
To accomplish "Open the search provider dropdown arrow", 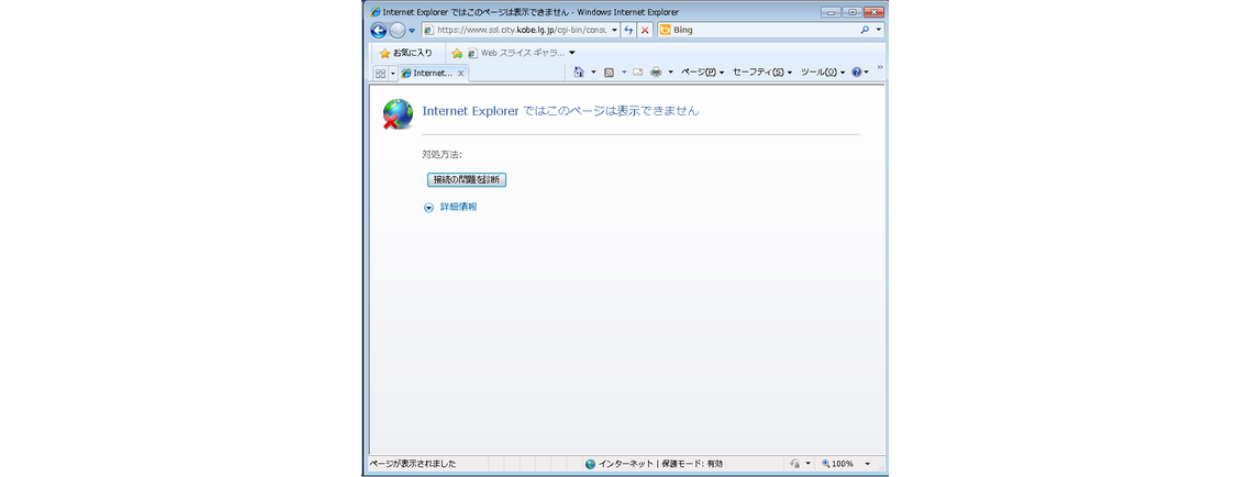I will [x=879, y=30].
